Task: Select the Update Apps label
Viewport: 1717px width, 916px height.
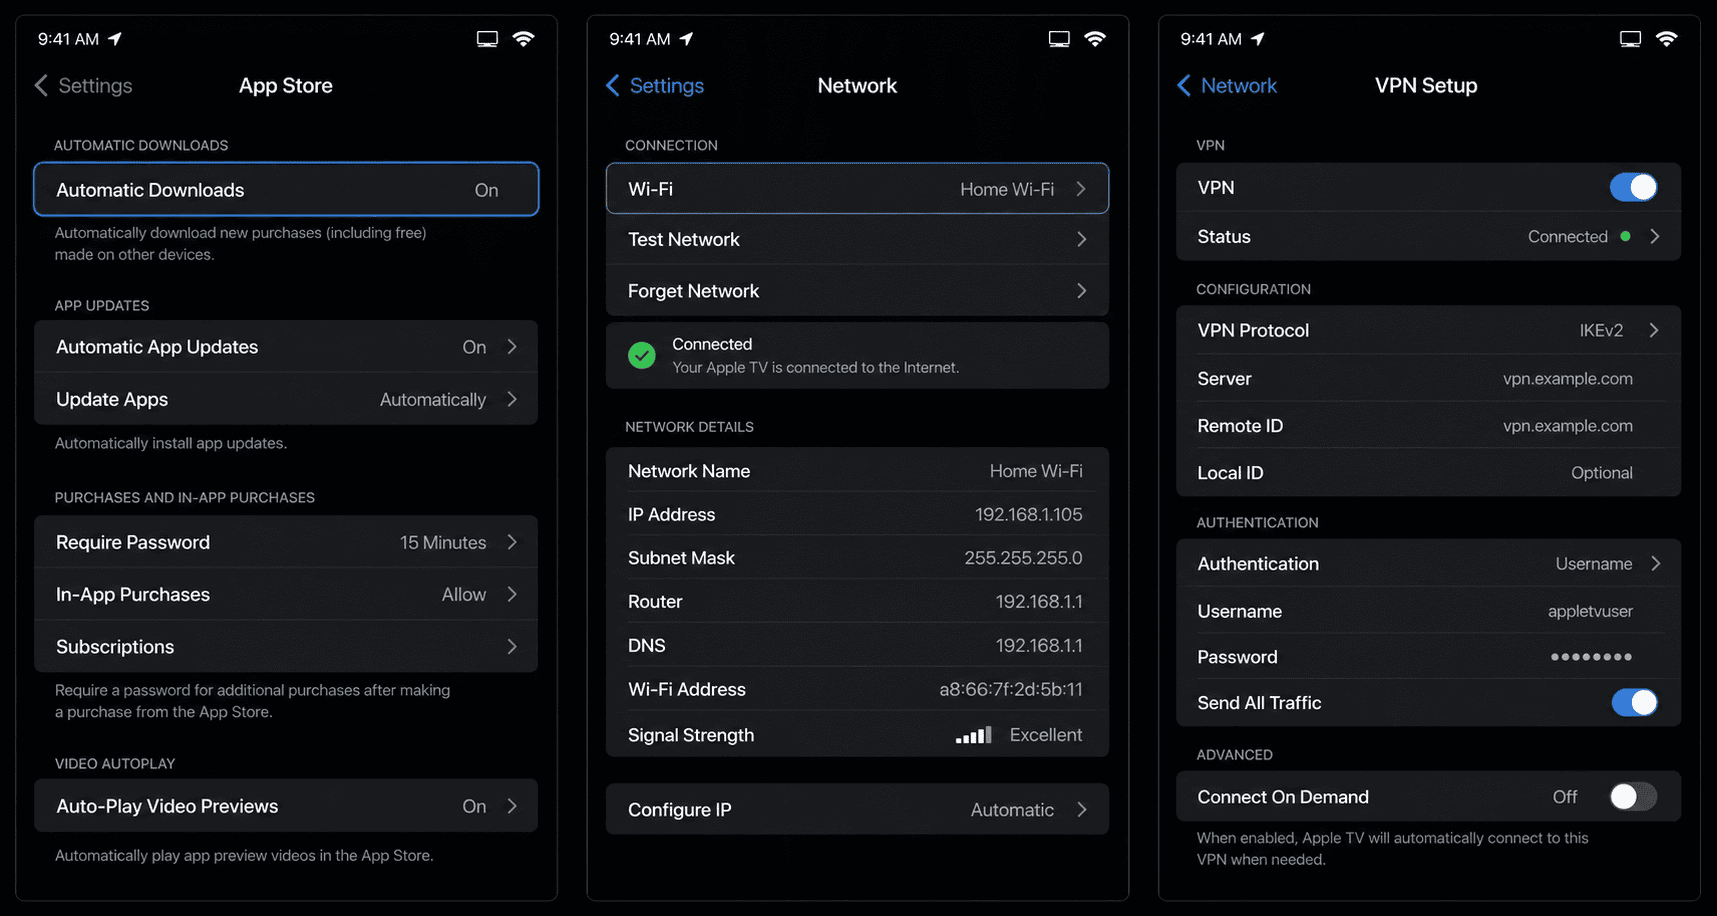Action: click(x=112, y=399)
